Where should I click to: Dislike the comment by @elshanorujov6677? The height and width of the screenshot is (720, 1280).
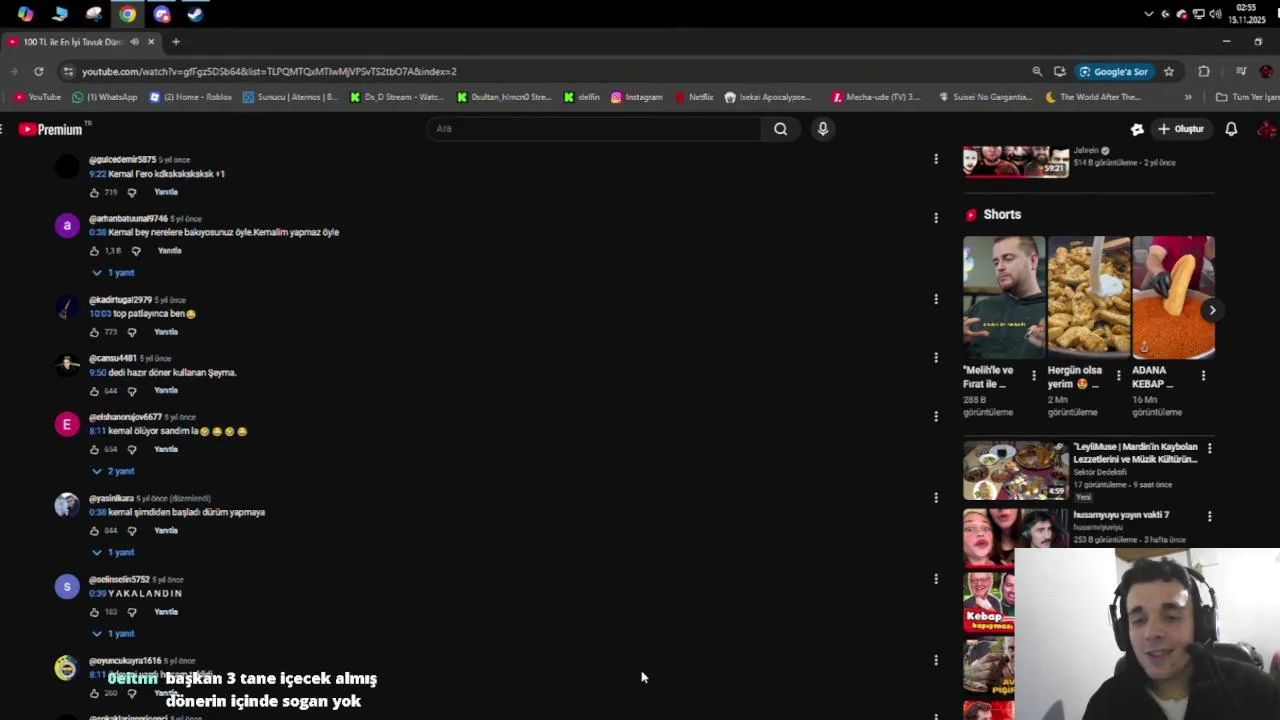click(x=131, y=450)
